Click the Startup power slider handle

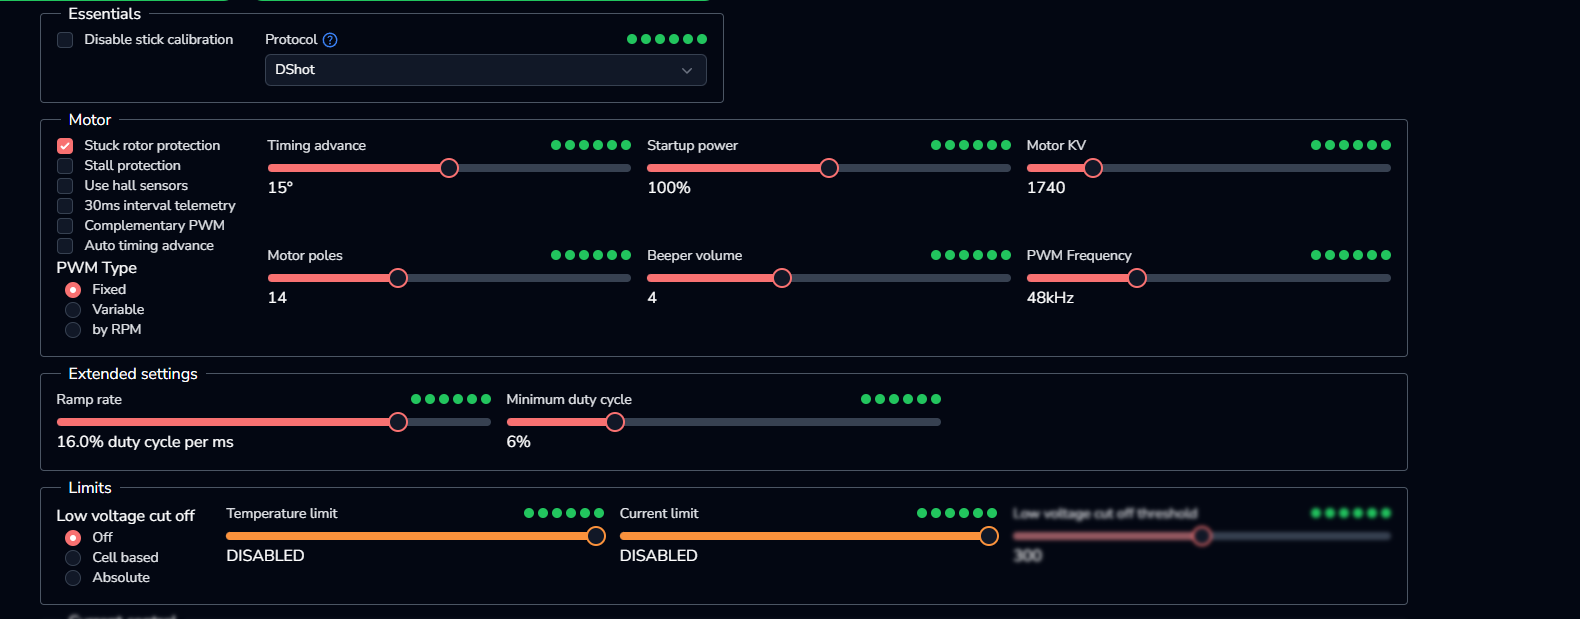pyautogui.click(x=829, y=168)
